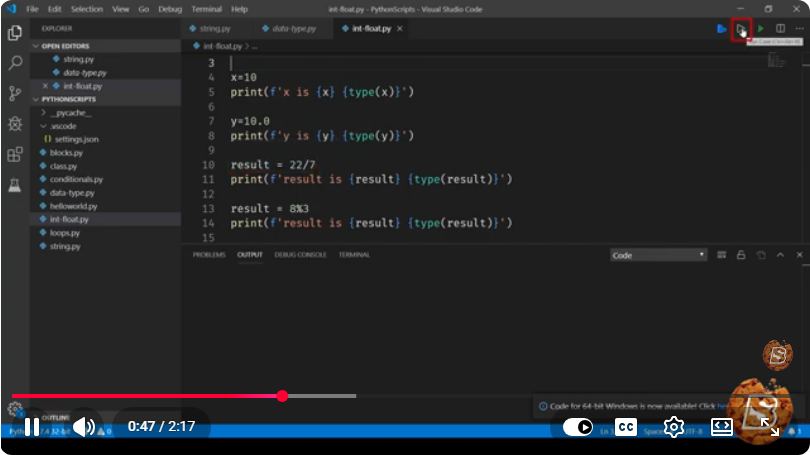Seek video using the red progress bar
This screenshot has height=455, width=810.
click(x=184, y=396)
